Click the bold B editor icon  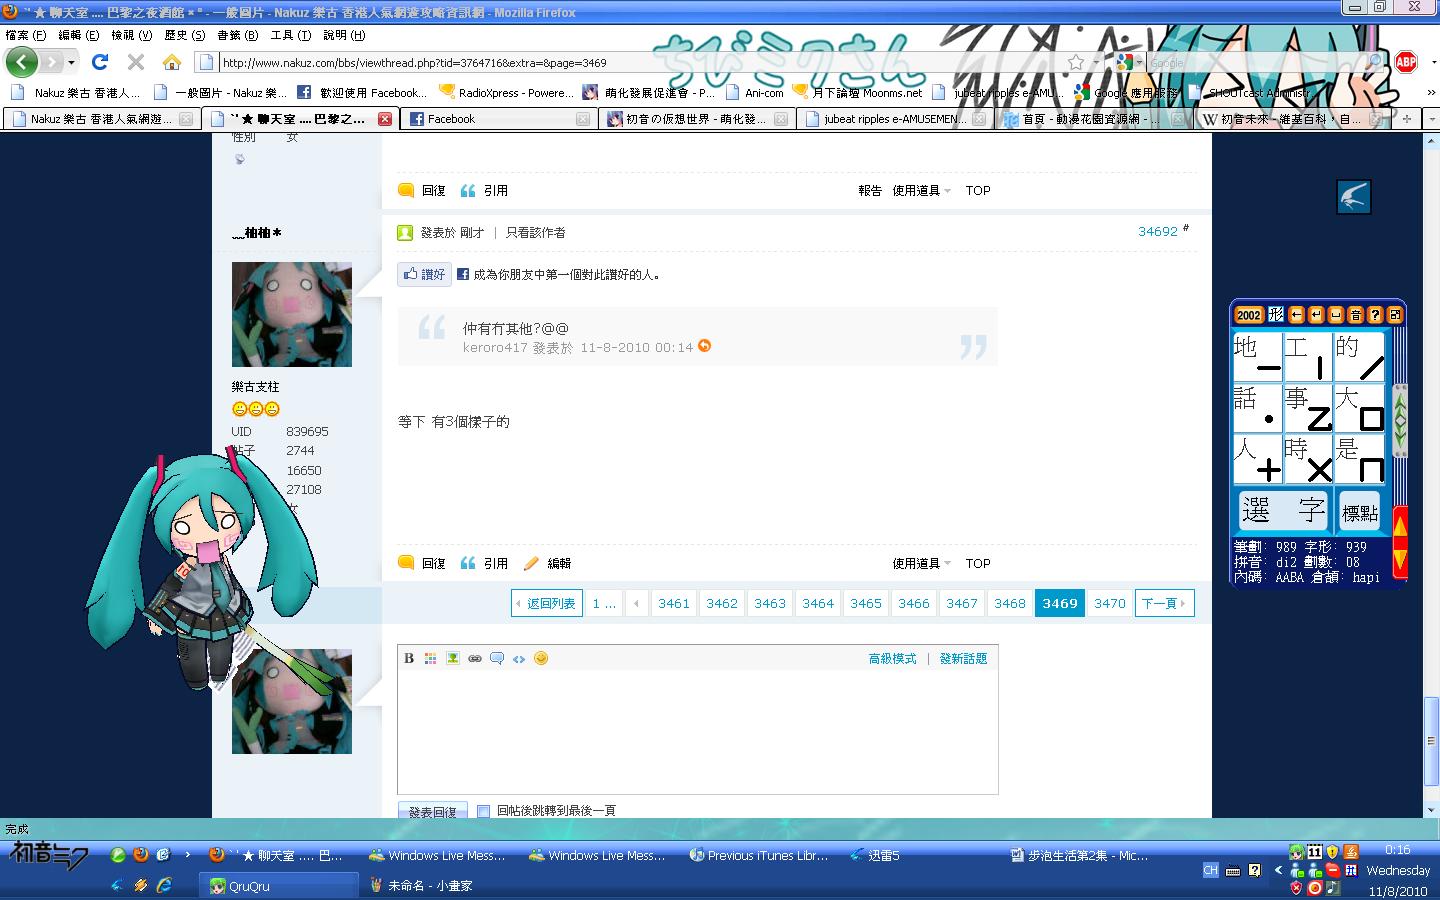[409, 658]
